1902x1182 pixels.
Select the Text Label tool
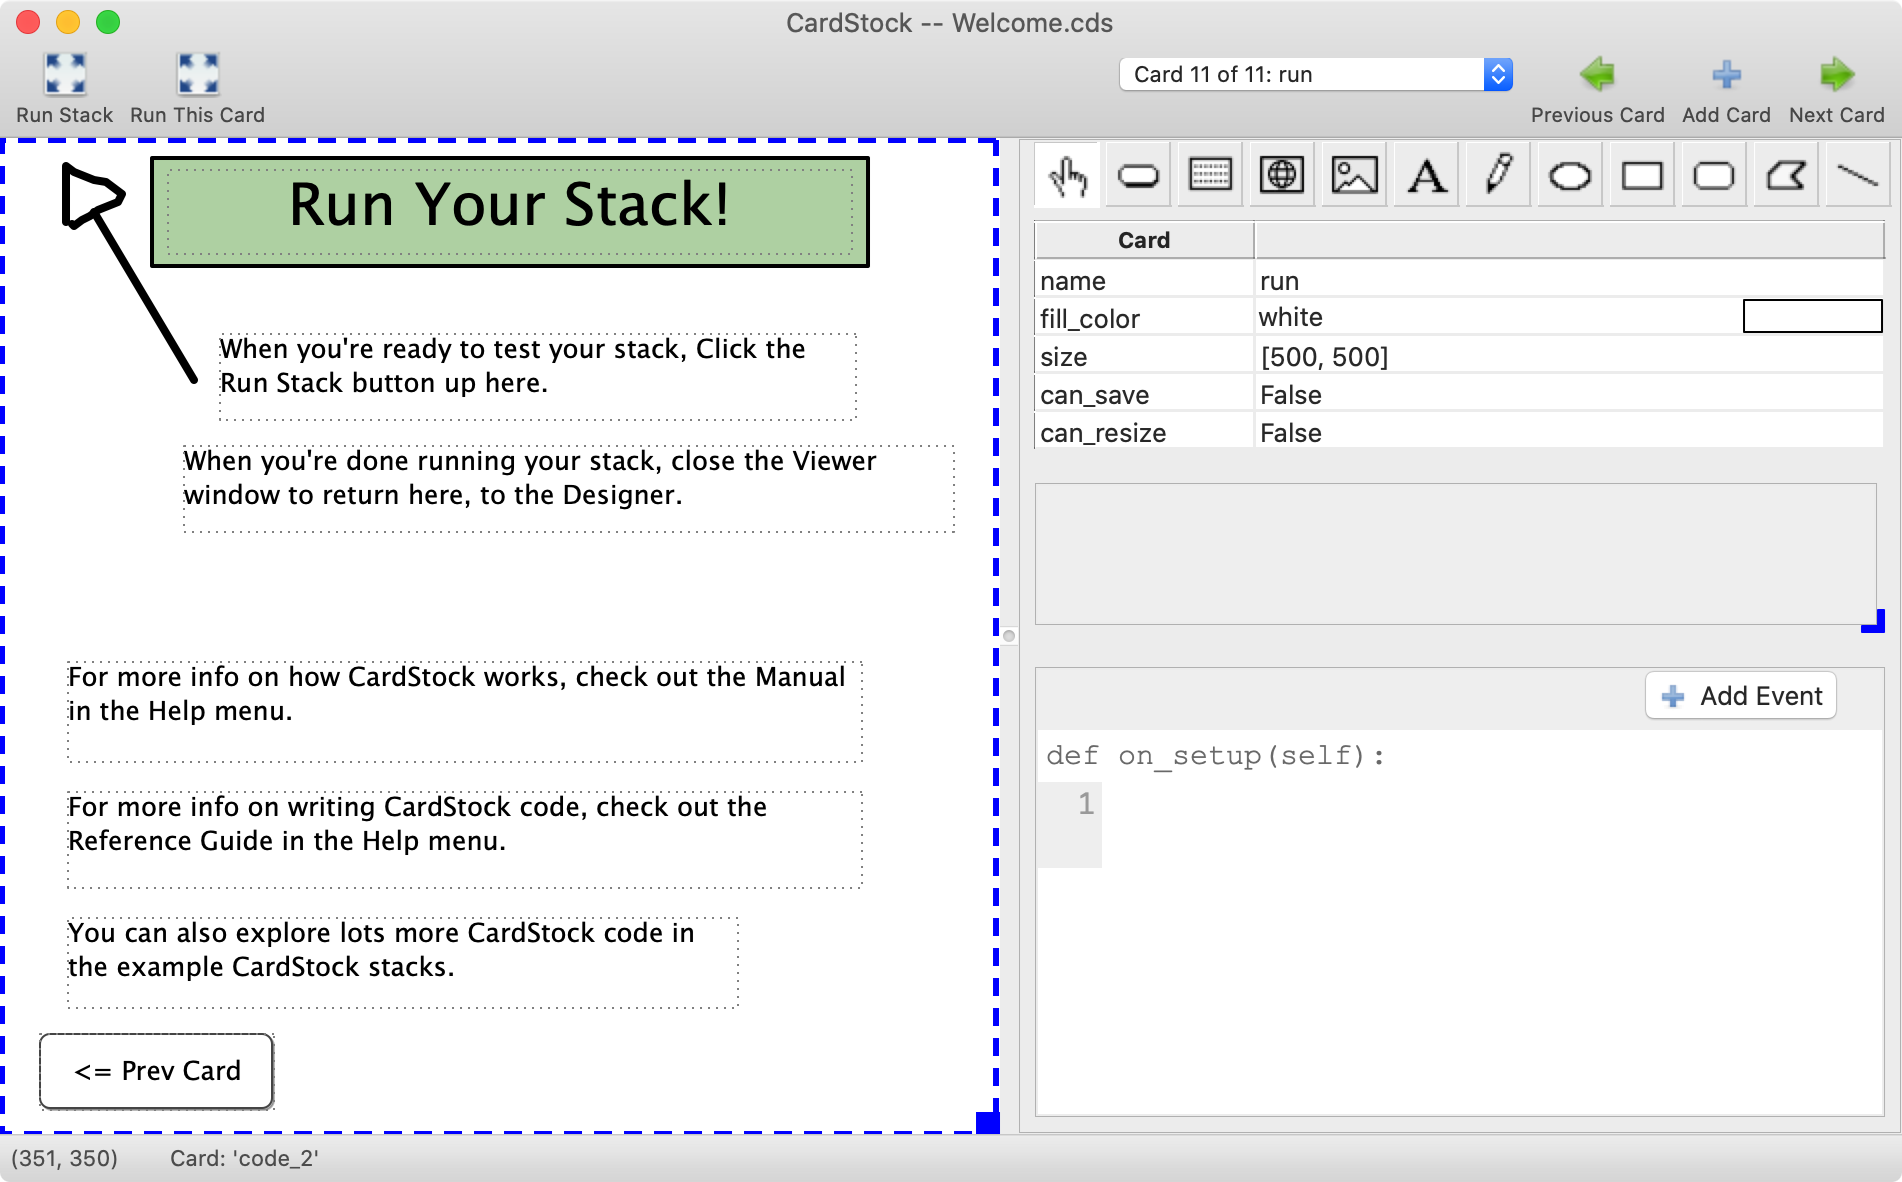coord(1426,176)
